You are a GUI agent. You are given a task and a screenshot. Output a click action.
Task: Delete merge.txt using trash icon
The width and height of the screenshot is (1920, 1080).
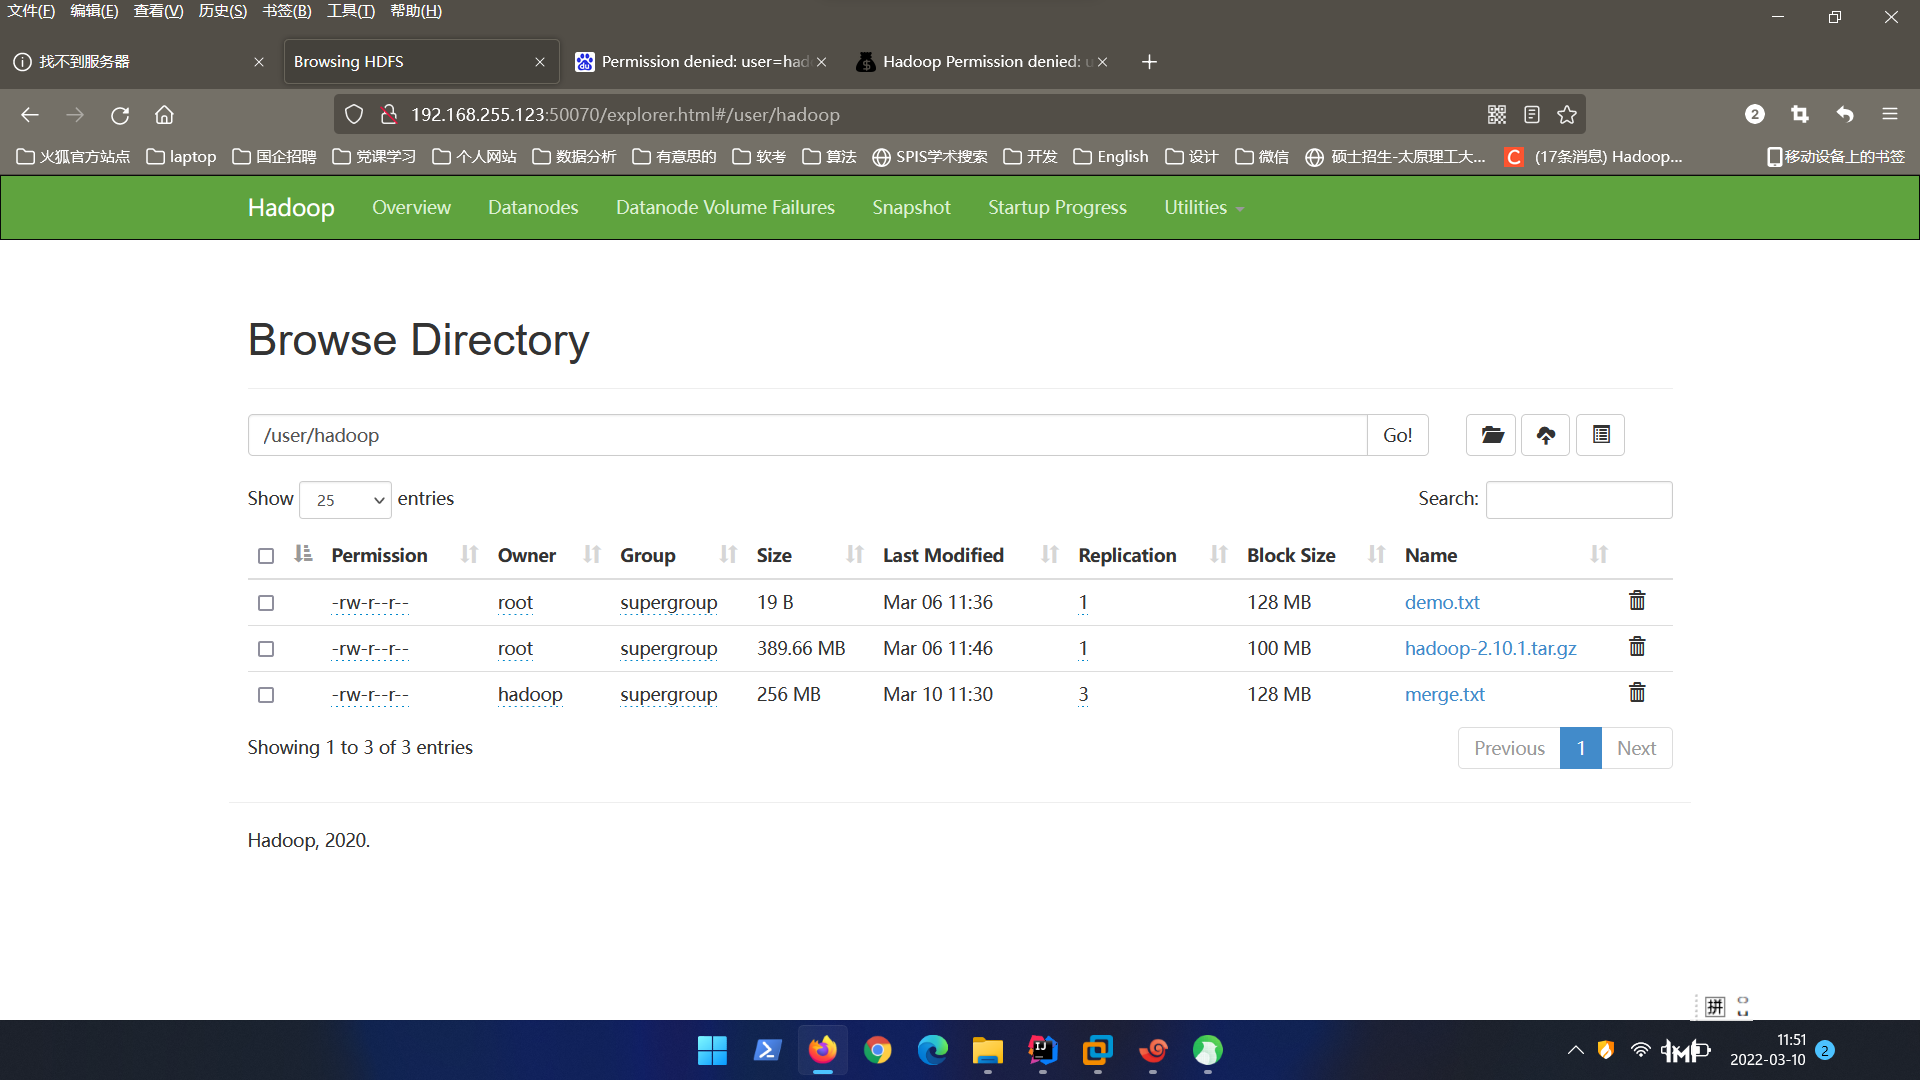[1637, 693]
